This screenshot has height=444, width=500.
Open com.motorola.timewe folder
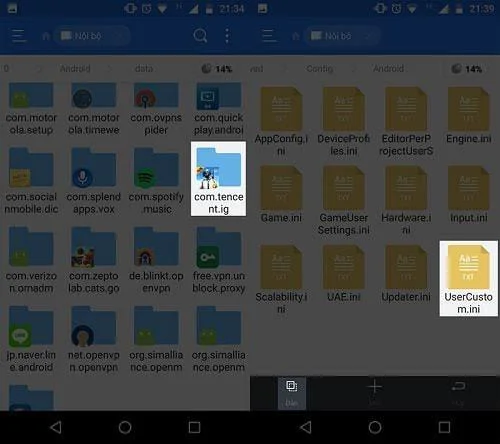[94, 109]
